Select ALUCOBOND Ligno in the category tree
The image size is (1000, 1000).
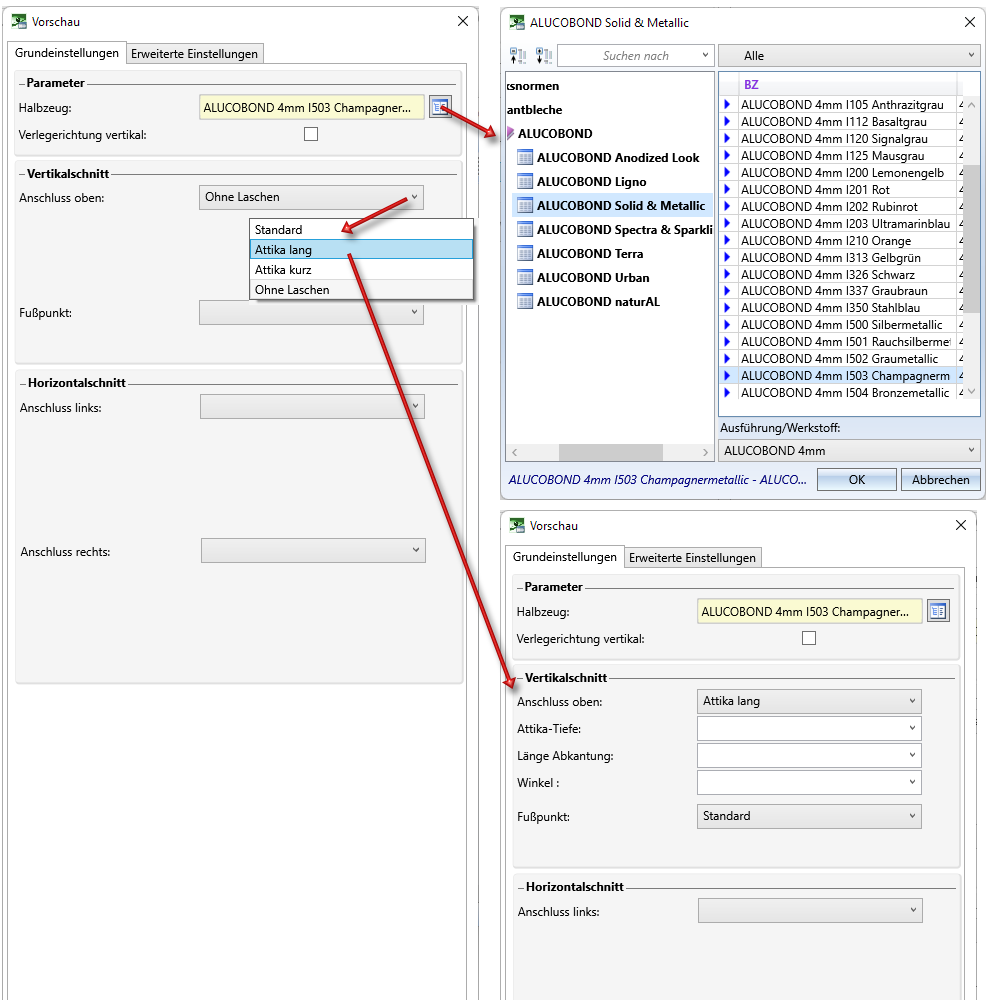point(591,182)
